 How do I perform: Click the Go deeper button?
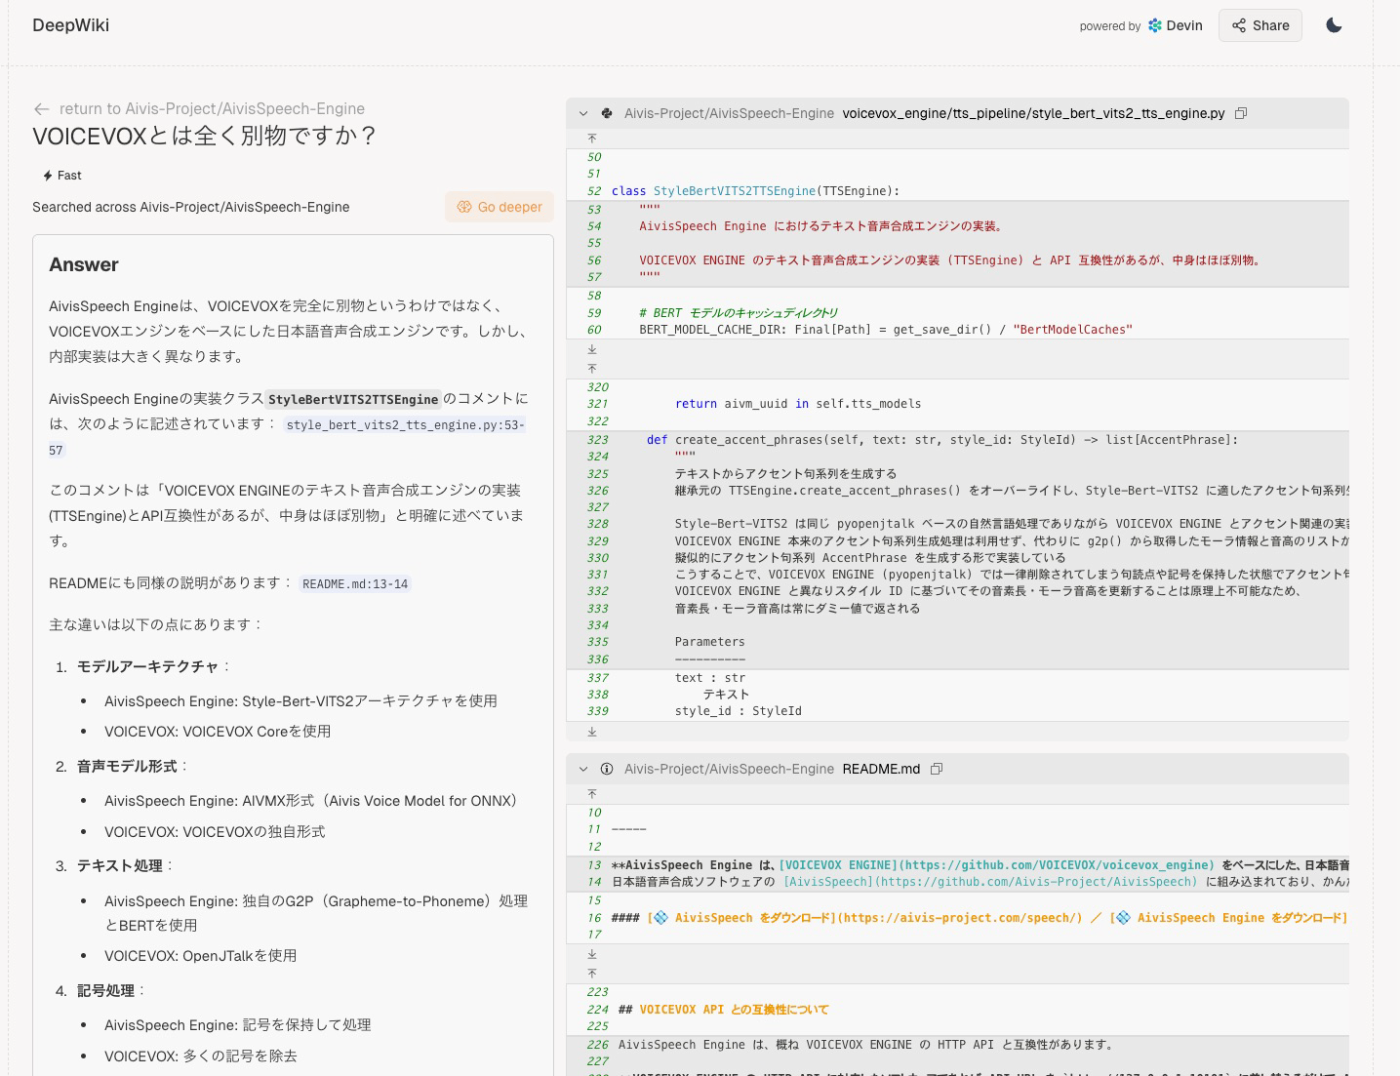(499, 207)
